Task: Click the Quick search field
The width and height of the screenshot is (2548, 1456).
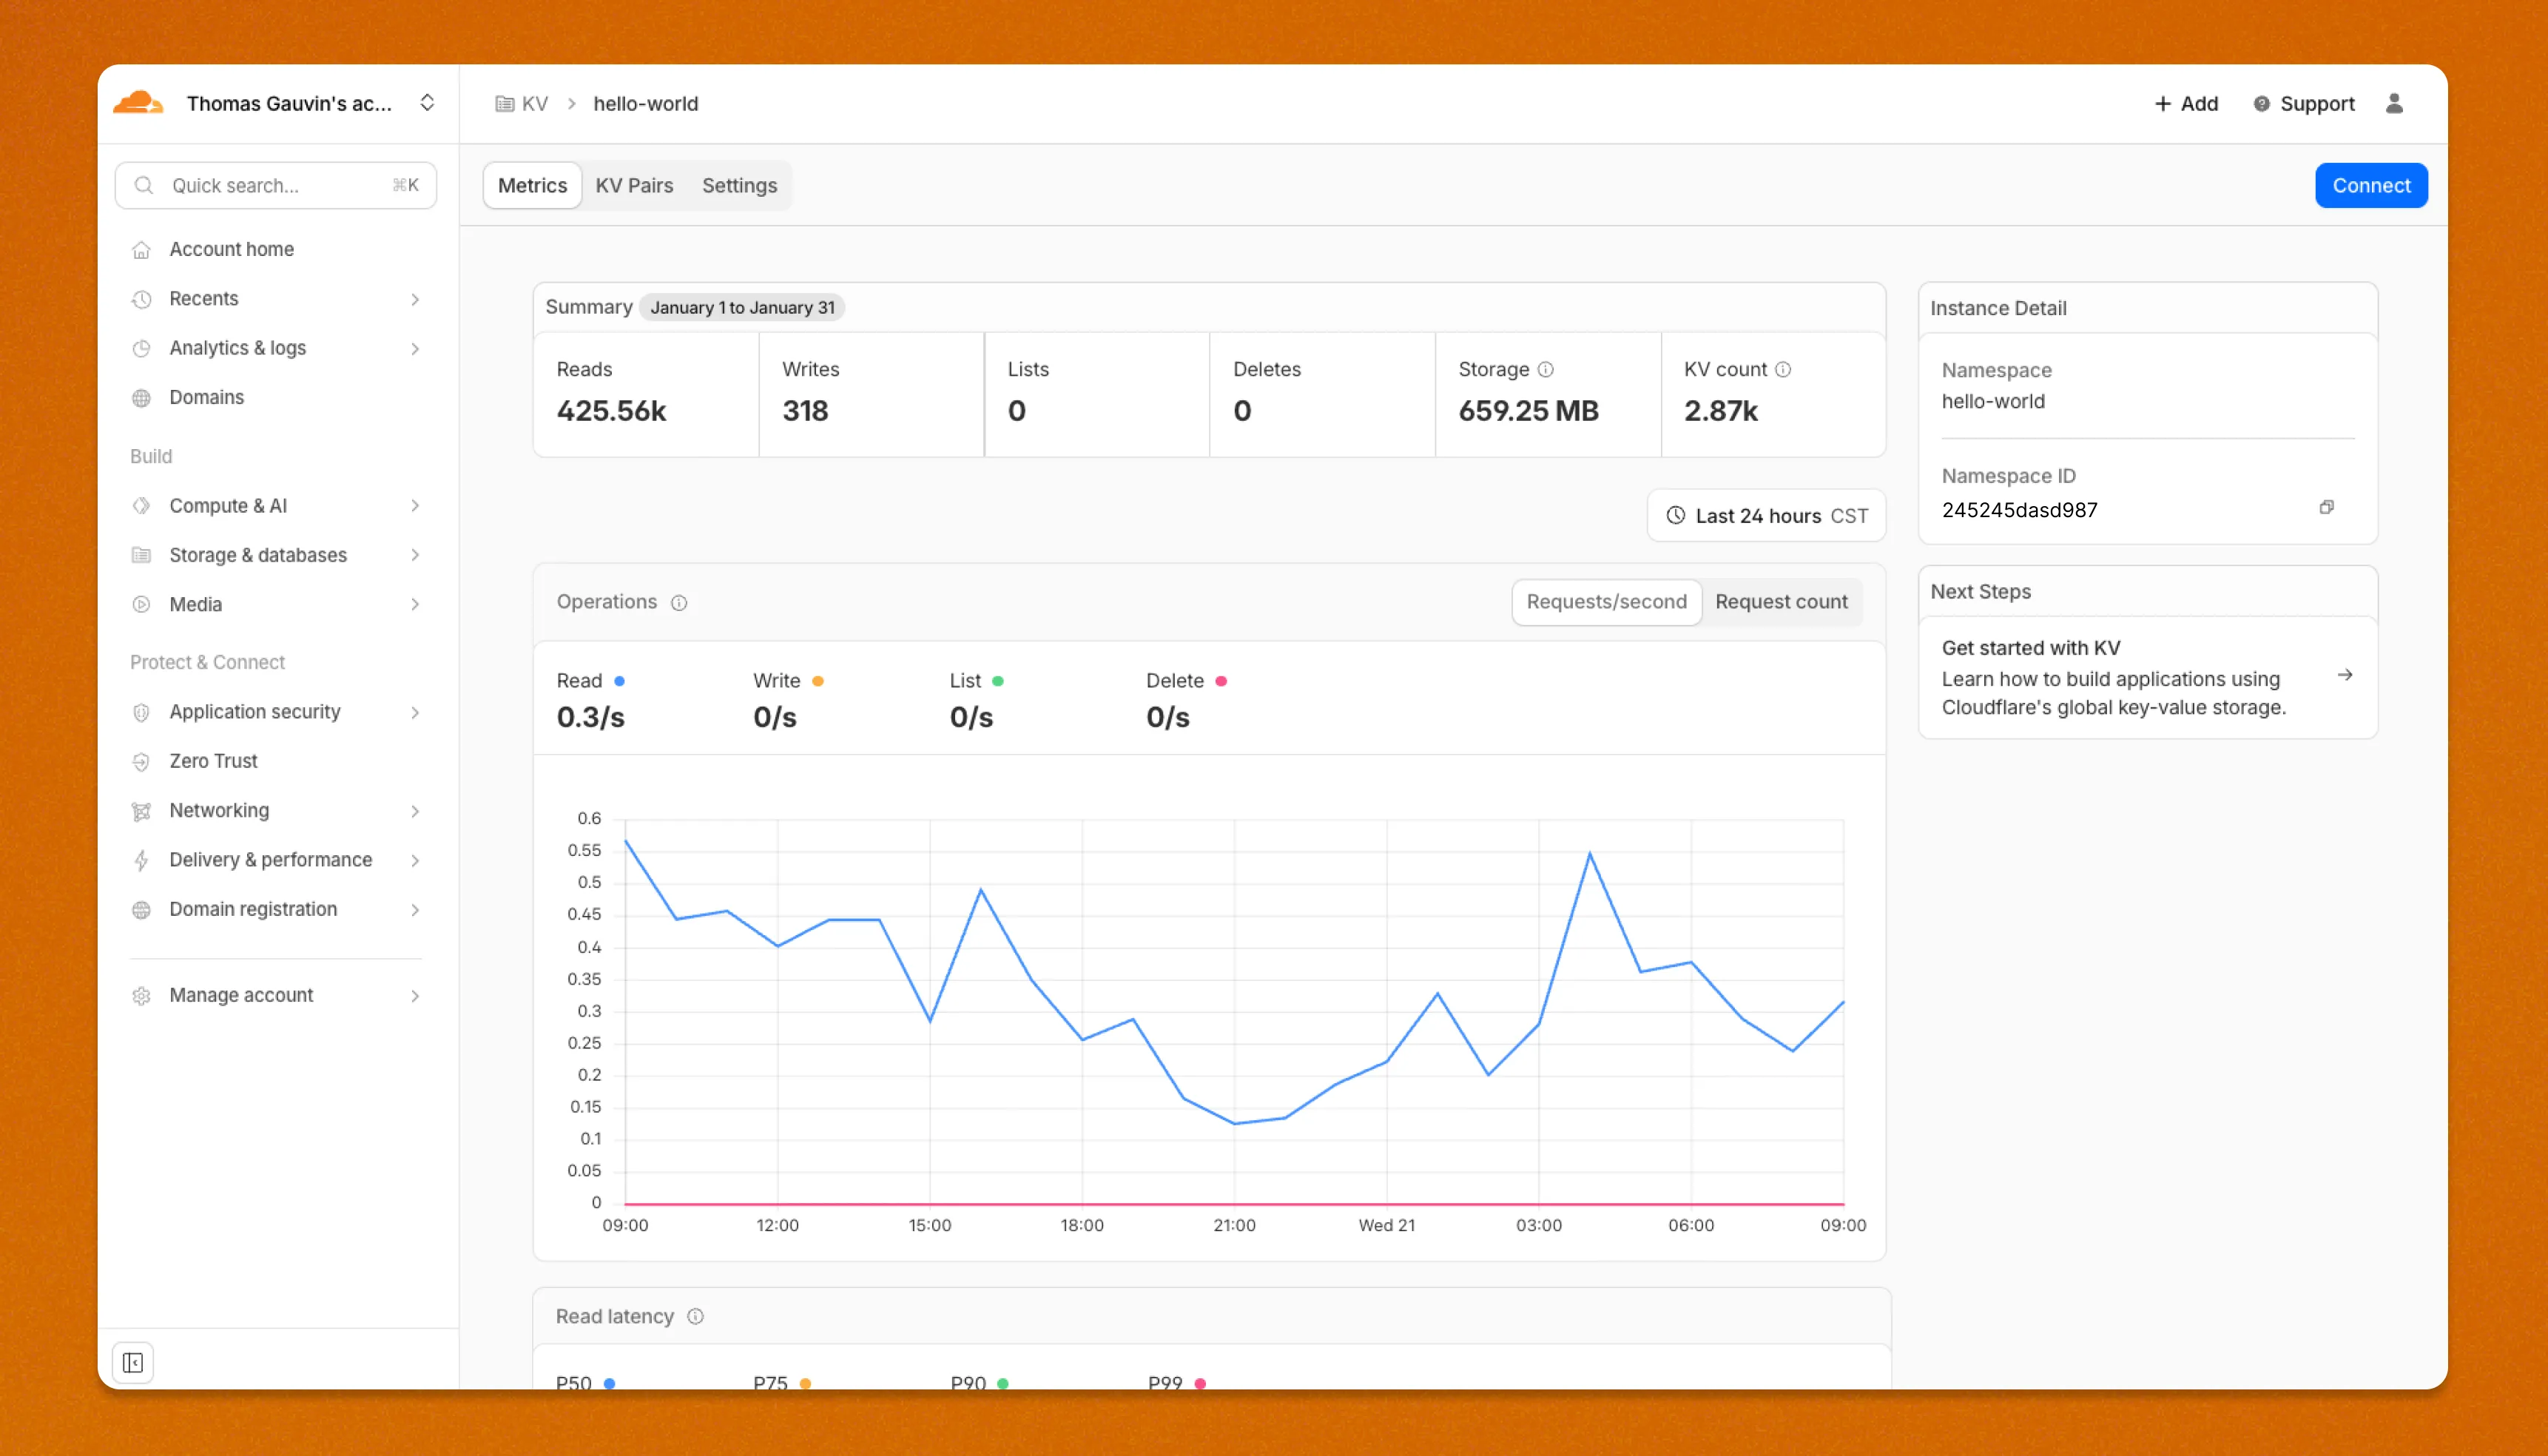Action: 275,185
